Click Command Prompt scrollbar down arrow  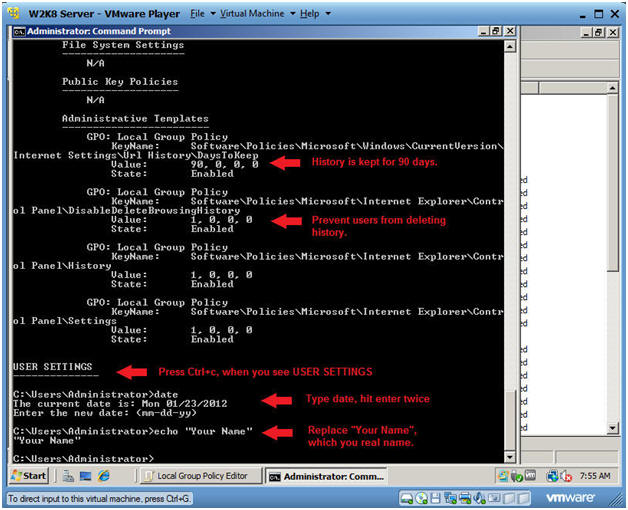tap(509, 457)
